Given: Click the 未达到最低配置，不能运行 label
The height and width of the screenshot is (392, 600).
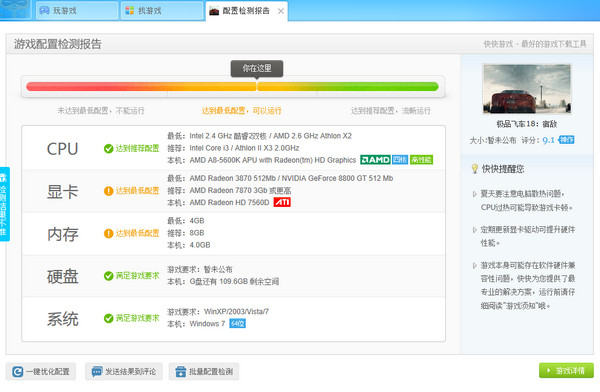Looking at the screenshot, I should tap(101, 111).
